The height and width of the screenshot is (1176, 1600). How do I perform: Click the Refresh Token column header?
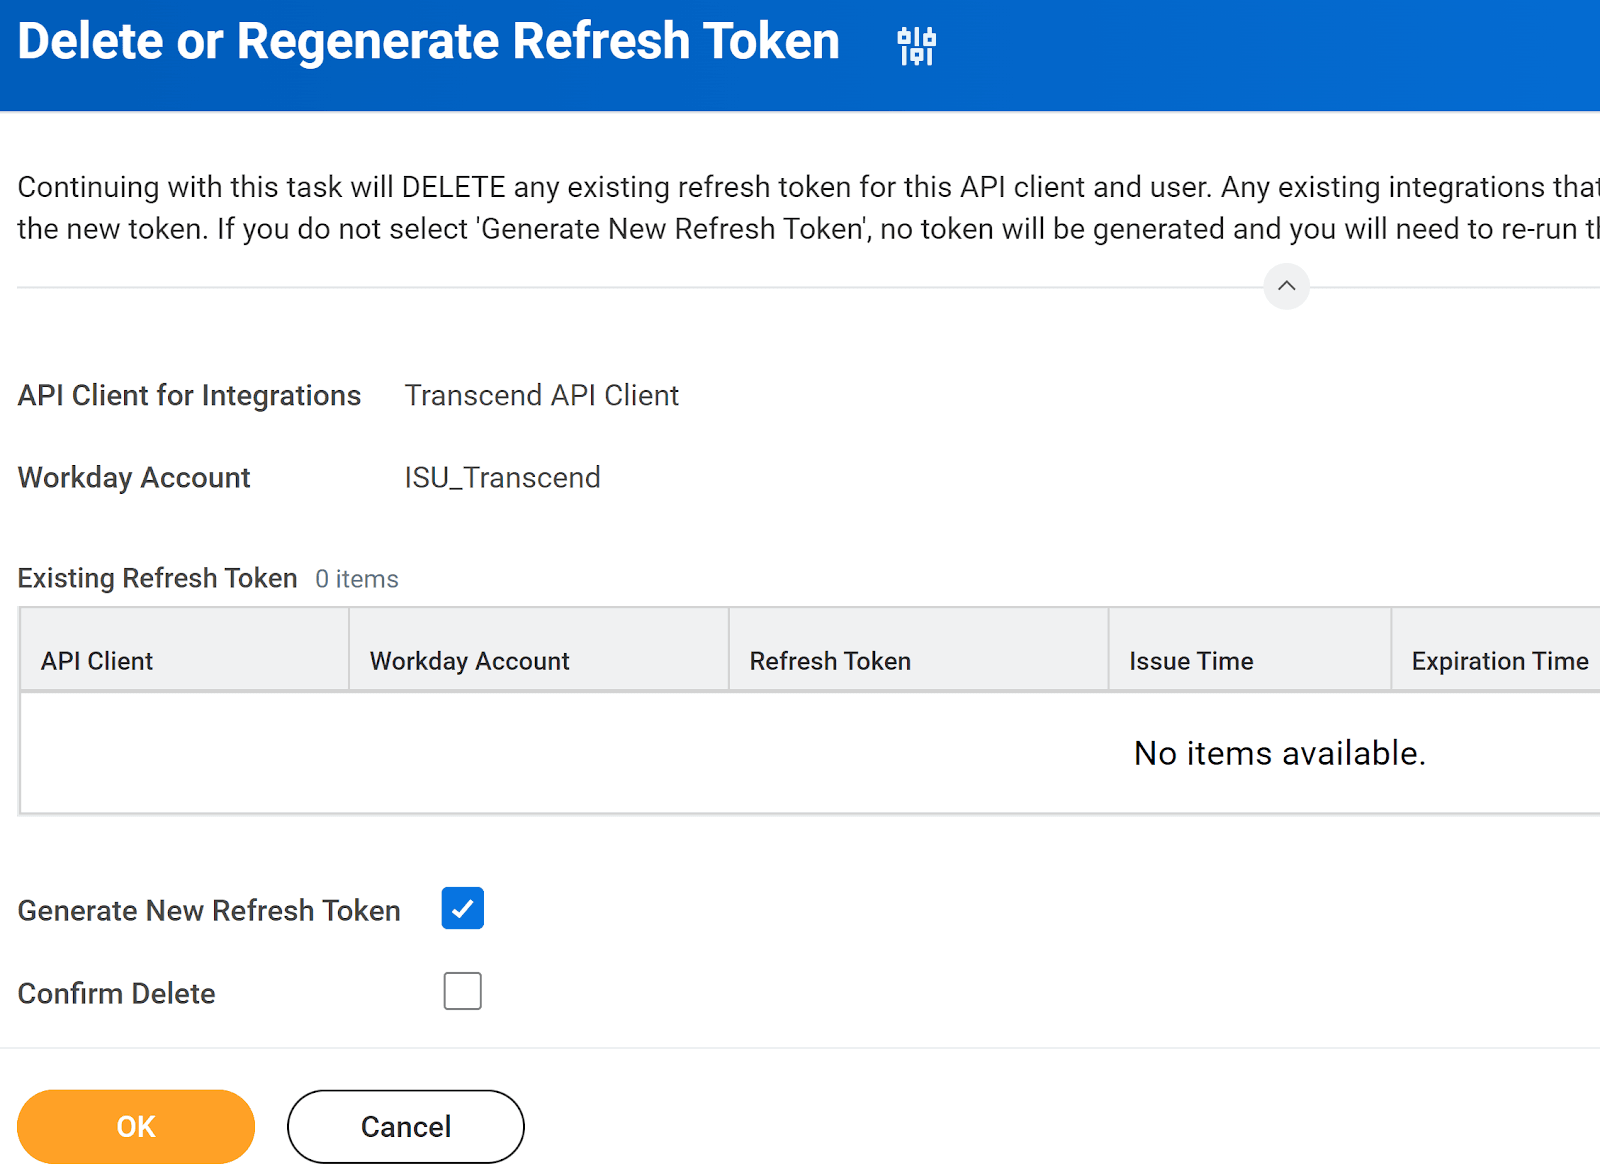pyautogui.click(x=830, y=660)
